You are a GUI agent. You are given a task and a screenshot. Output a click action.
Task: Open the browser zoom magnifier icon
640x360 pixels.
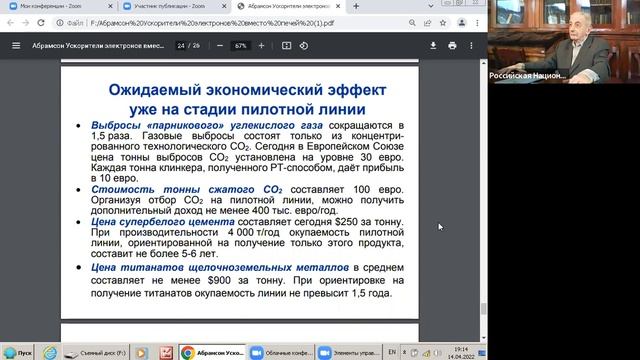[412, 23]
